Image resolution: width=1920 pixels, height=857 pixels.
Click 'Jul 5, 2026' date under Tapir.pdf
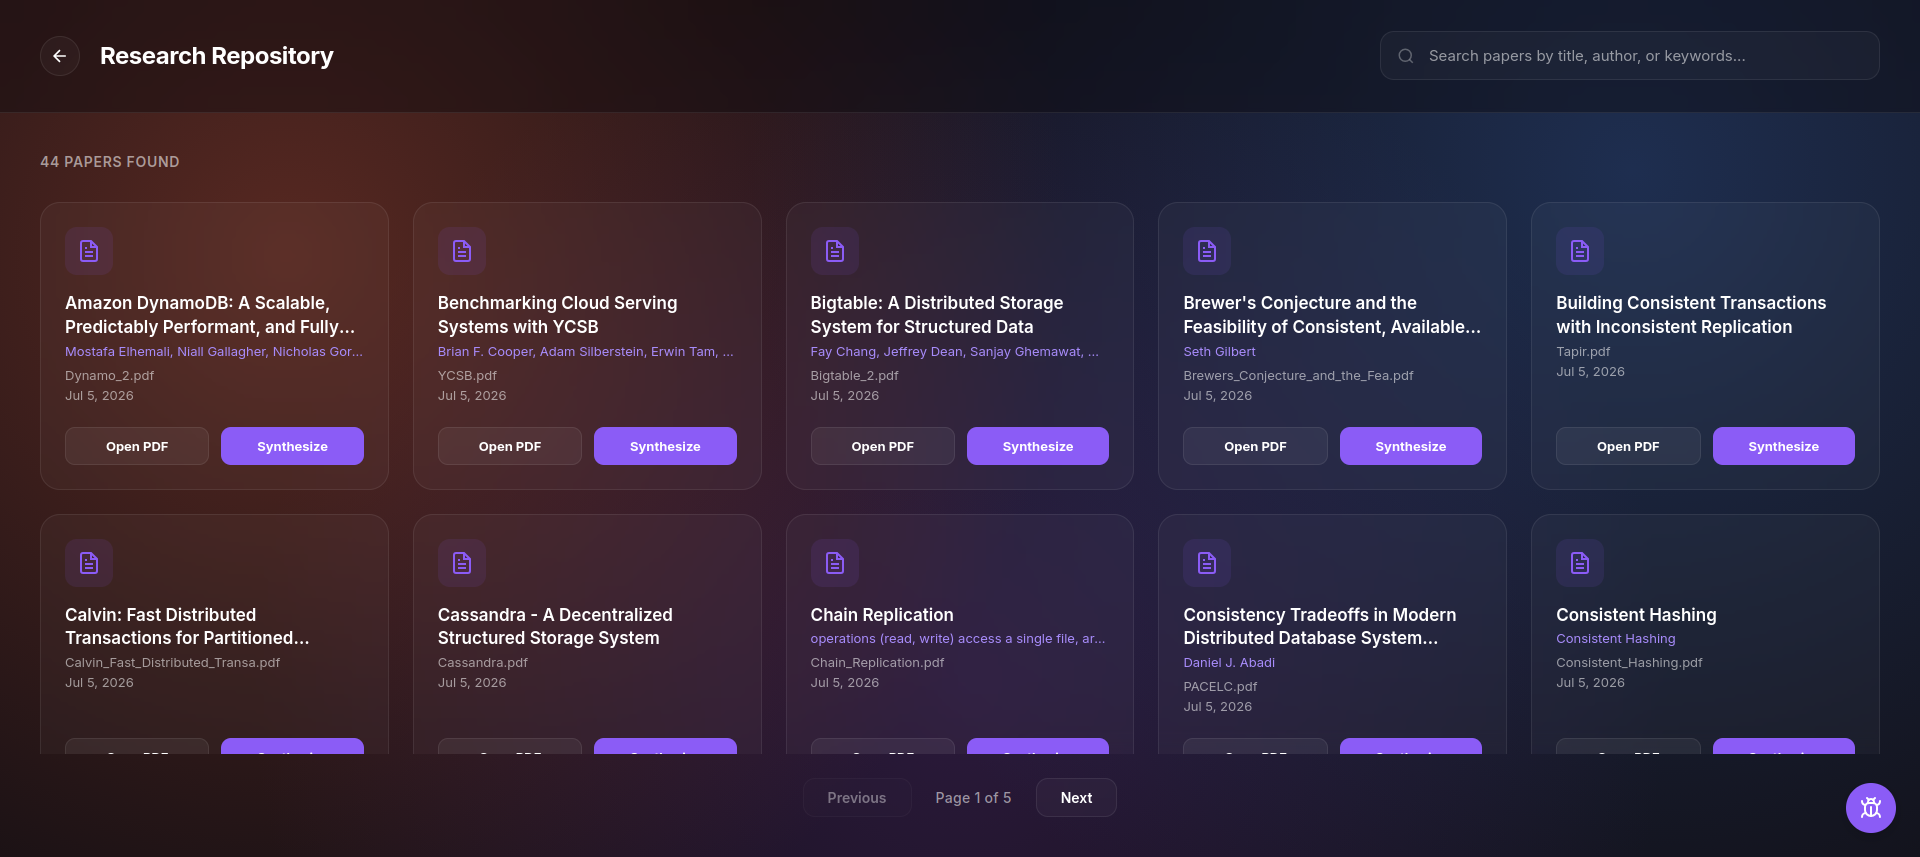pos(1590,372)
